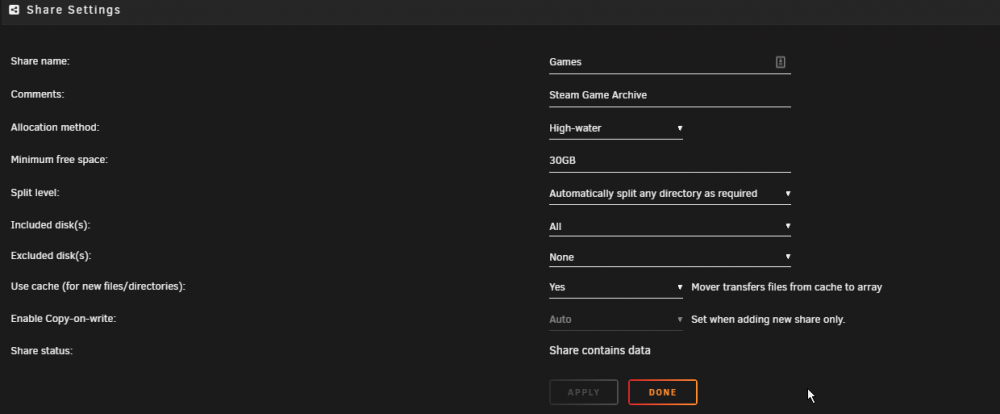Viewport: 1000px width, 414px height.
Task: Open the Enable Copy-on-write Auto dropdown
Action: 615,319
